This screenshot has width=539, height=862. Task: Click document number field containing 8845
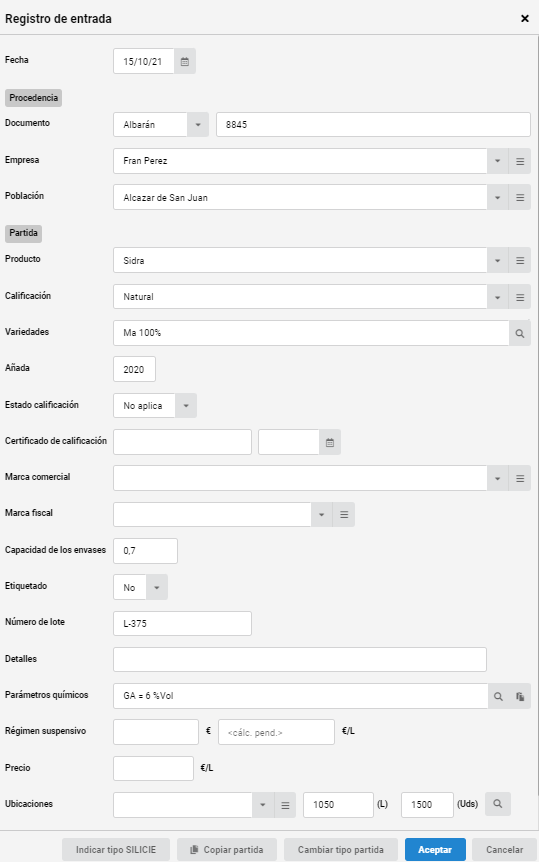373,125
